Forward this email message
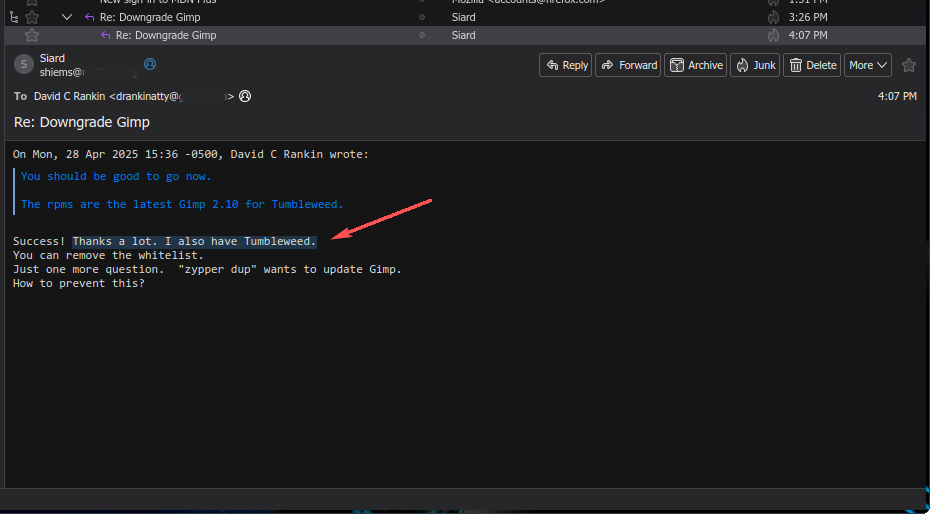The width and height of the screenshot is (930, 514). tap(628, 65)
